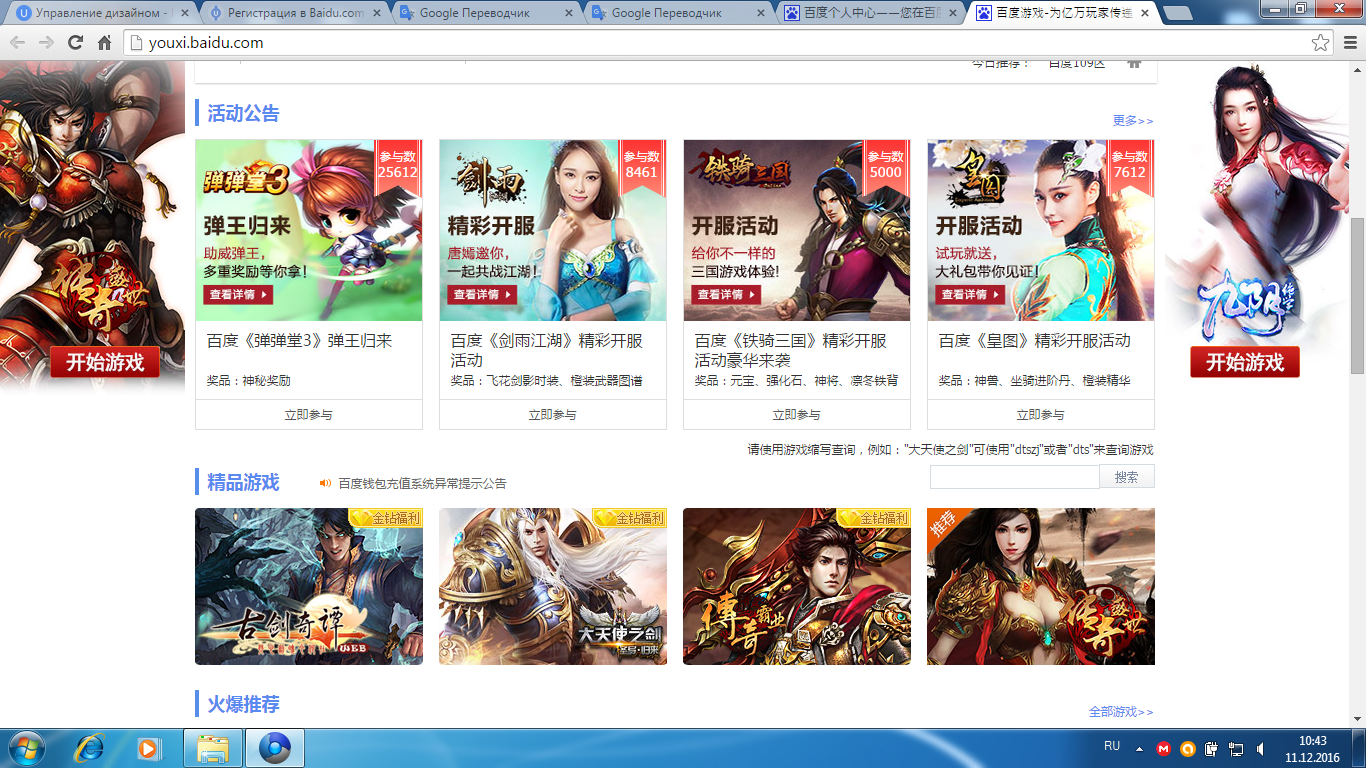Viewport: 1366px width, 768px height.
Task: Click 立即参与 under 弹弹堂3 弹王归来
Action: [x=309, y=414]
